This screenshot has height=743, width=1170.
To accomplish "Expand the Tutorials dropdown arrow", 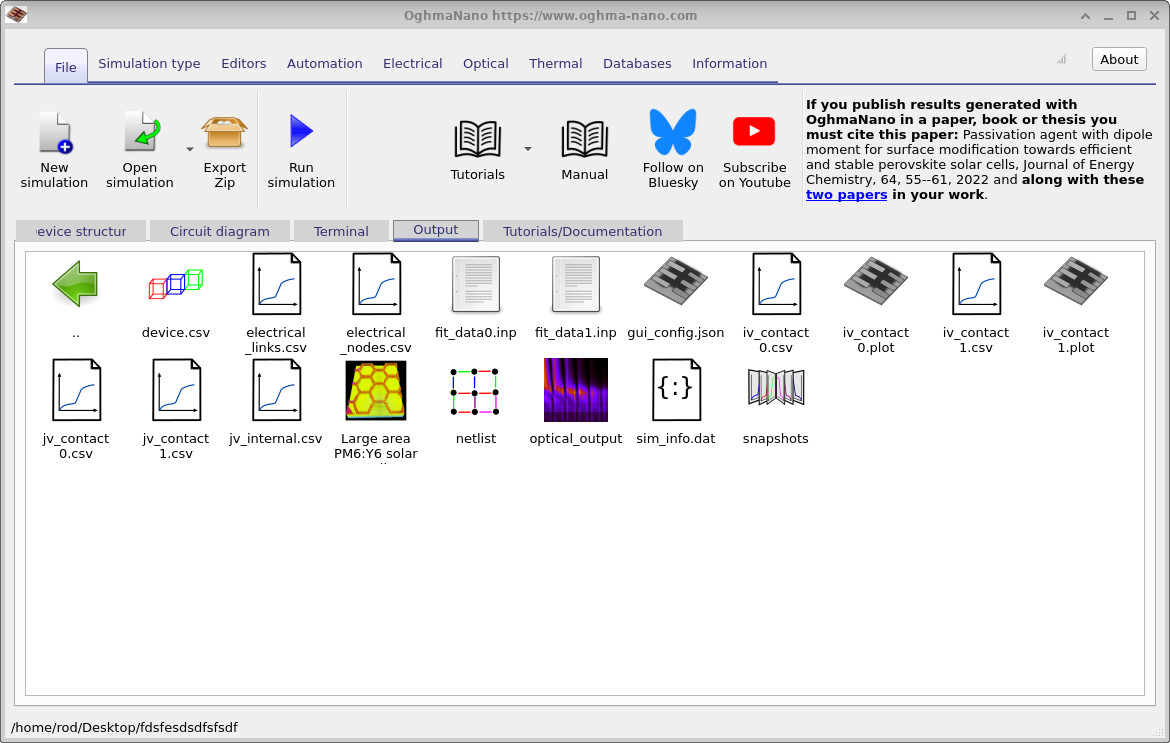I will 527,146.
